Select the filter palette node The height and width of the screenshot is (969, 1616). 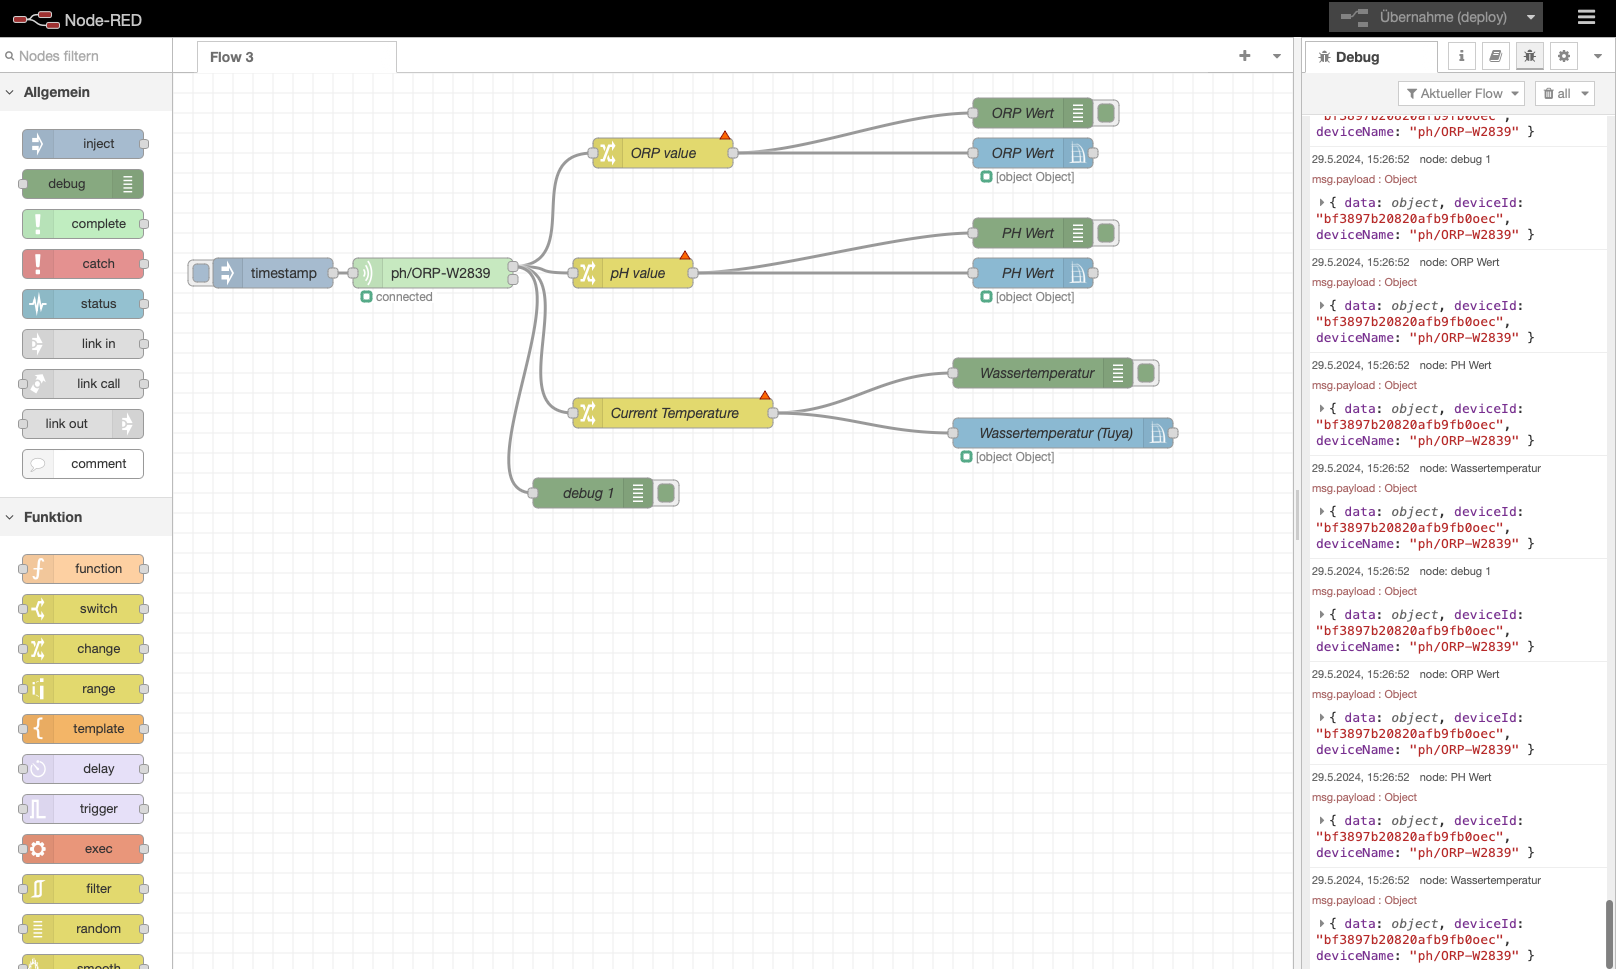(x=83, y=889)
